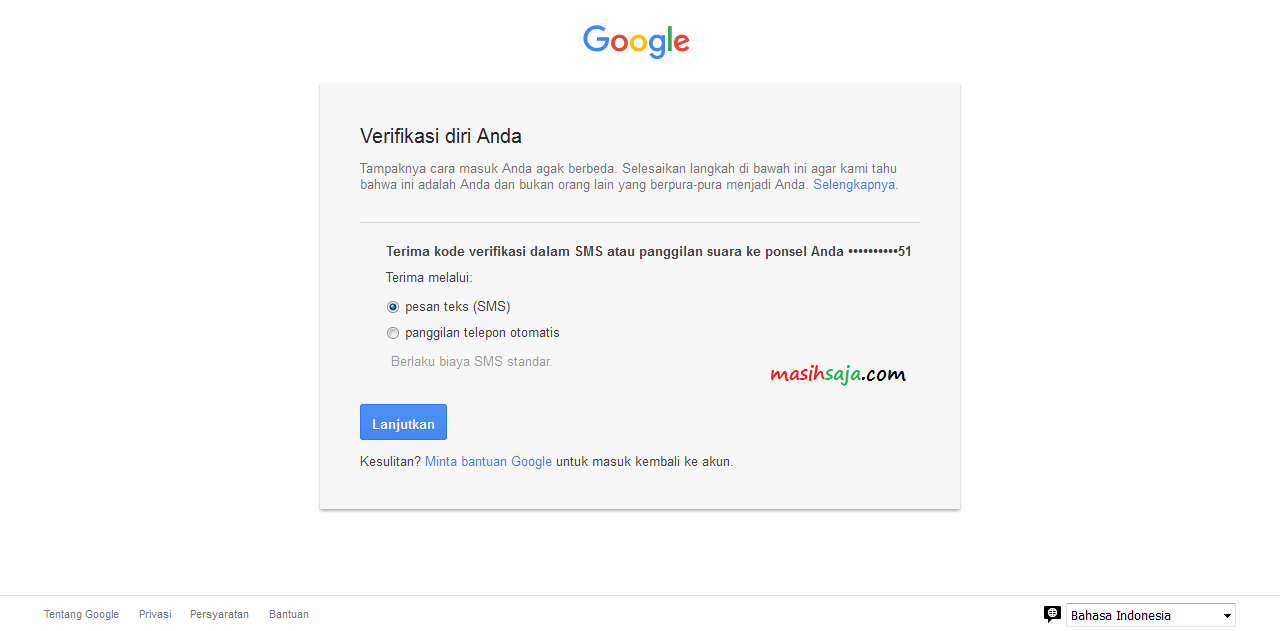Click the speech bubble language icon
This screenshot has height=631, width=1280.
[1052, 614]
